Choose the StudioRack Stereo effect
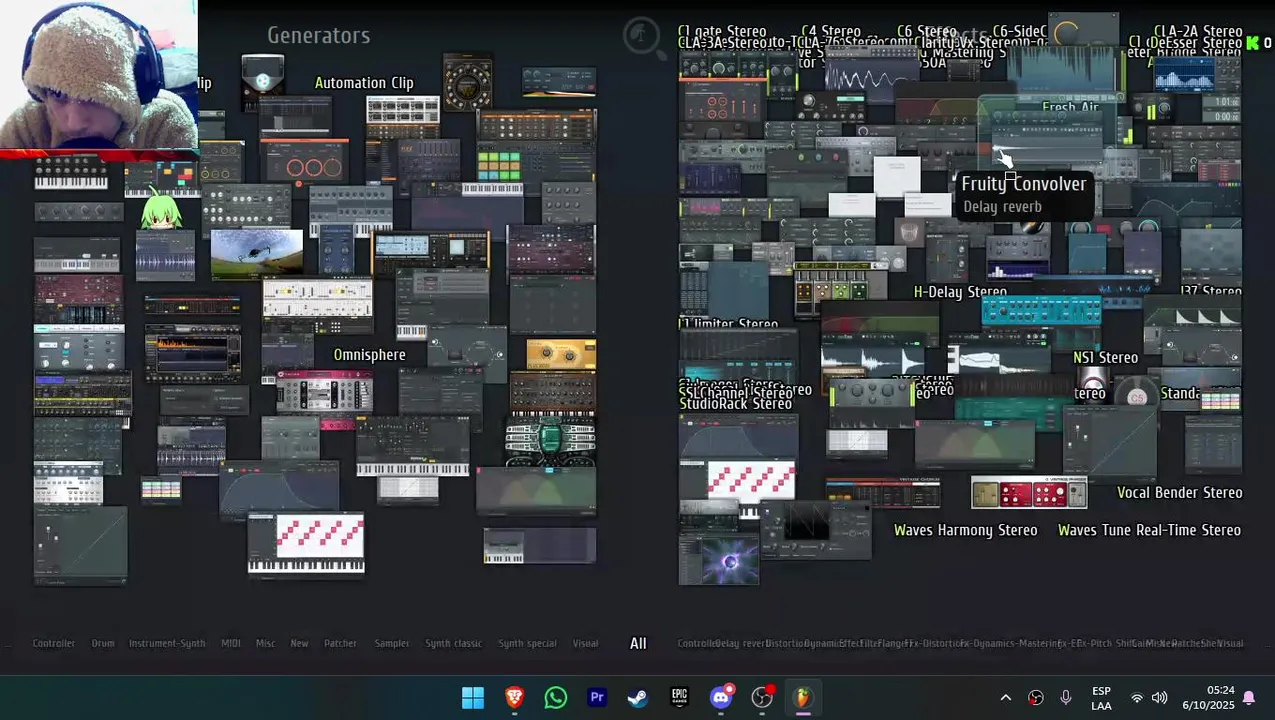Viewport: 1275px width, 720px height. pos(735,404)
